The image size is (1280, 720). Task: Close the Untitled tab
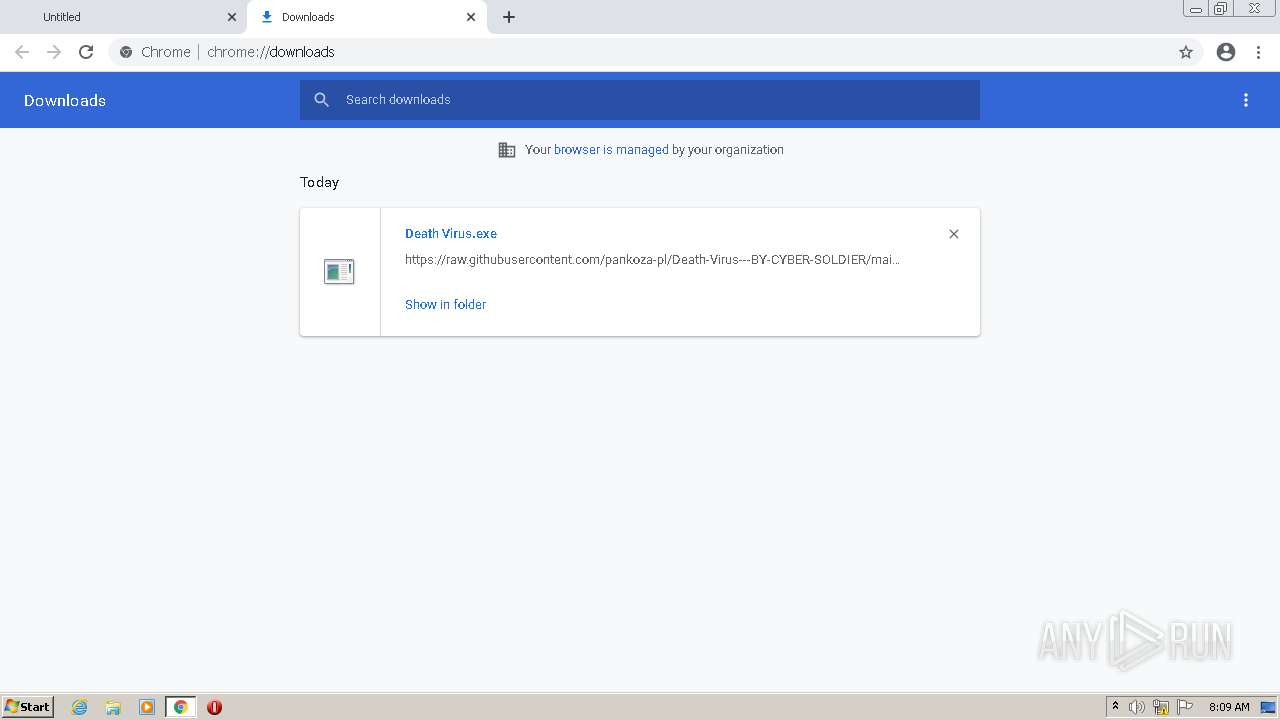232,17
